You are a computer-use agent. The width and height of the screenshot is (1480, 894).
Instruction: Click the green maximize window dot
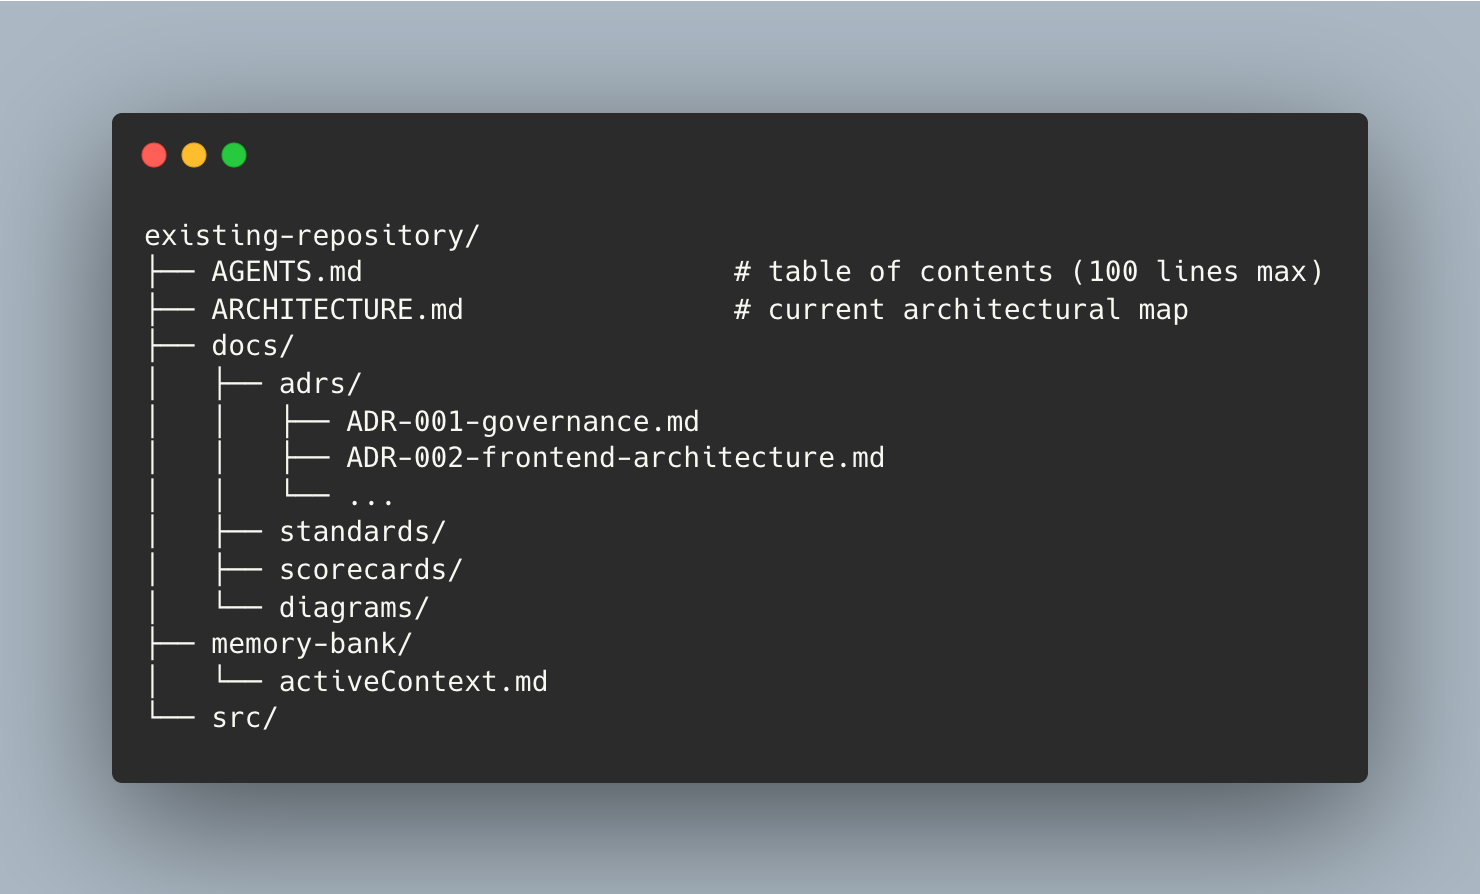click(234, 155)
